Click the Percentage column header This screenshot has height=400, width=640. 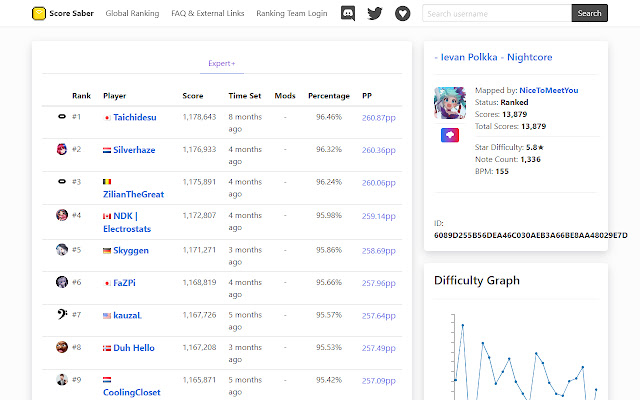tap(329, 96)
